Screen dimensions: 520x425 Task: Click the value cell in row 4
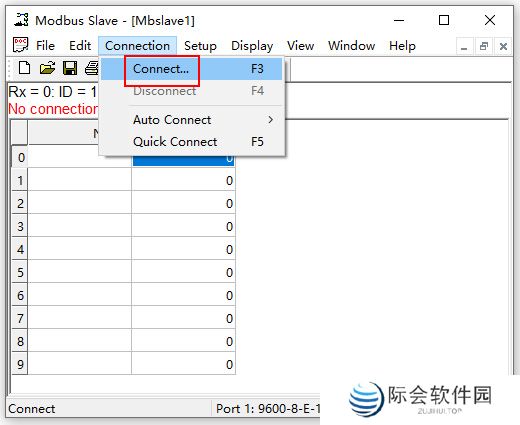pos(184,249)
